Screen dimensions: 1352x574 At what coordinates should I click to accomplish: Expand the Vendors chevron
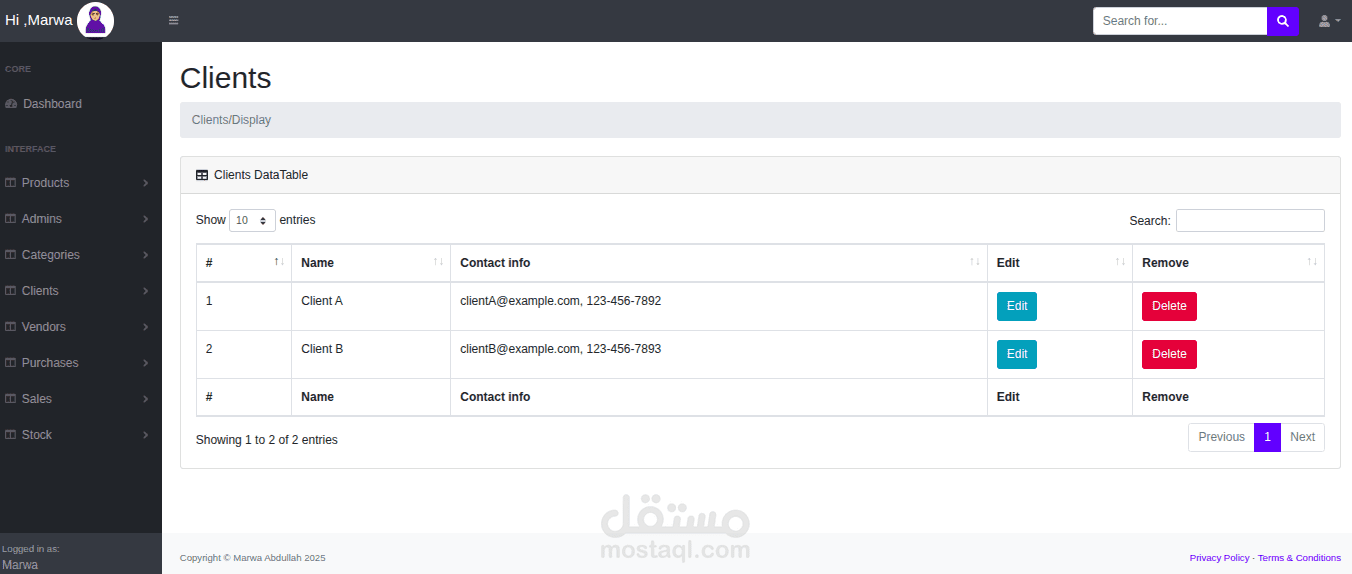point(146,327)
